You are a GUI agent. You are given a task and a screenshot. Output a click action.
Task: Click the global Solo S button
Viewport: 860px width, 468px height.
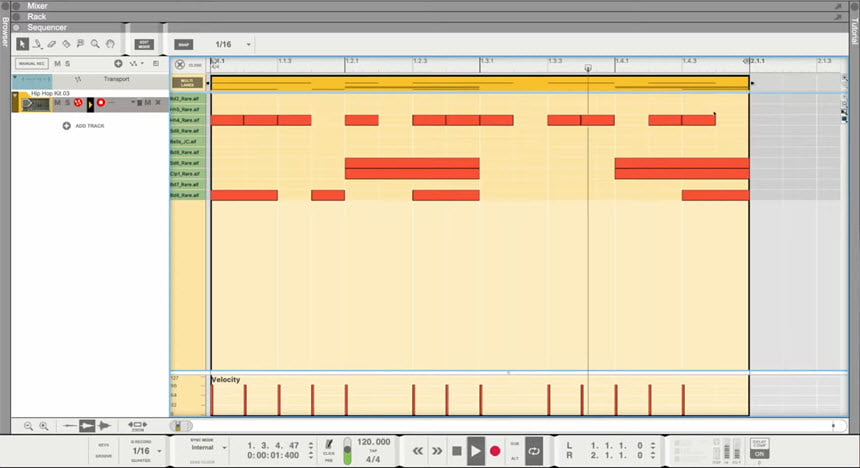pos(67,64)
